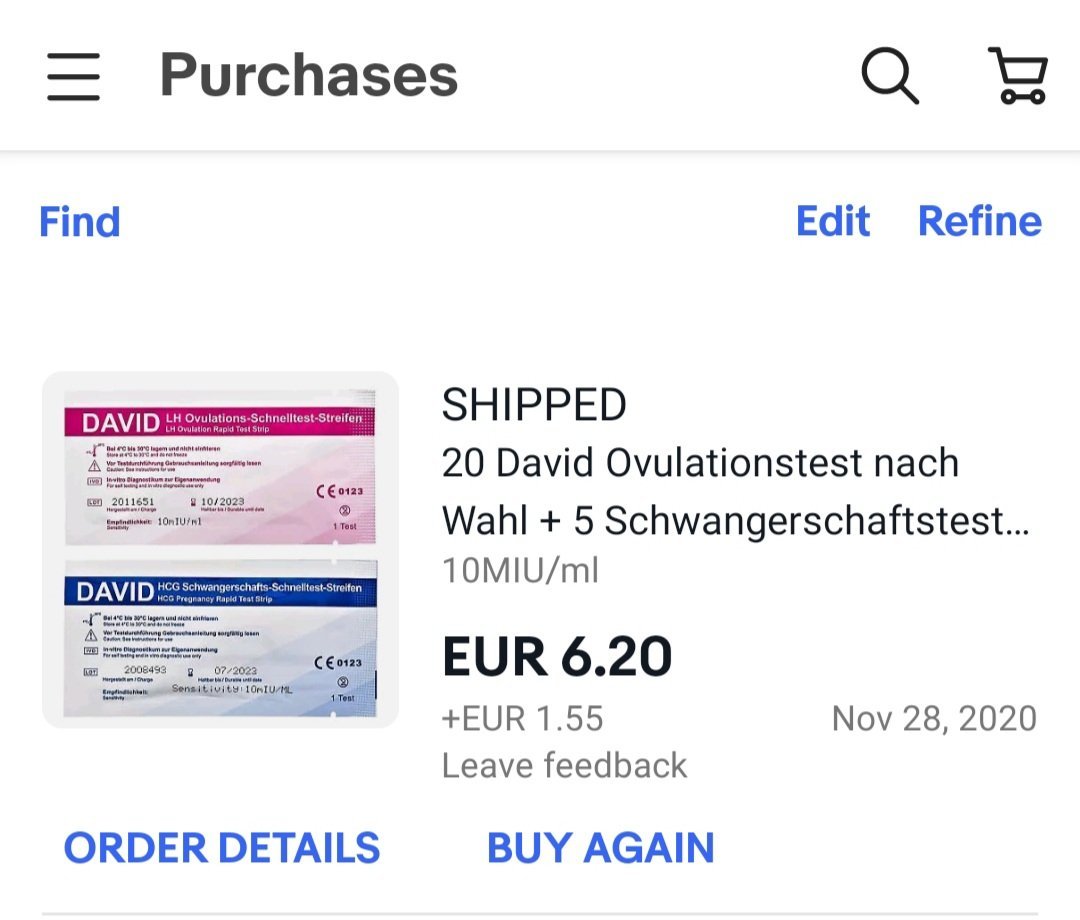Tap the blue HCG pregnancy strip image
Screen dimensions: 1080x920
coord(220,645)
